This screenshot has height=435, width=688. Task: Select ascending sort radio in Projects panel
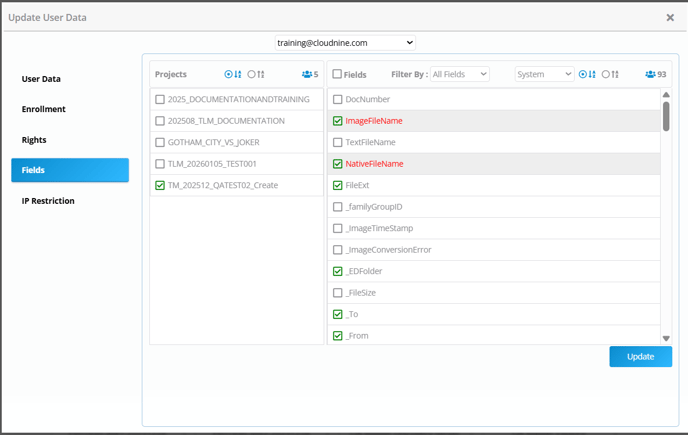coord(228,74)
